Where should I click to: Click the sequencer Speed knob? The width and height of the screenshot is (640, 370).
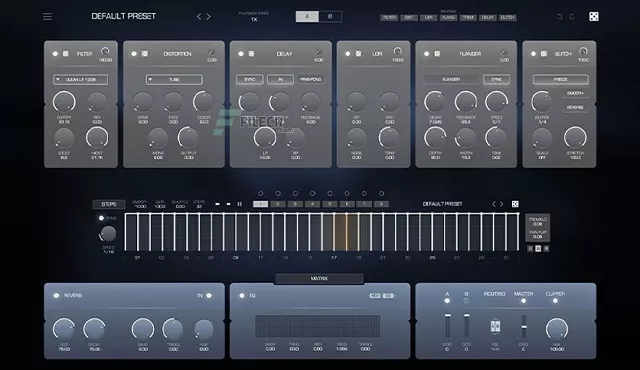coord(108,234)
